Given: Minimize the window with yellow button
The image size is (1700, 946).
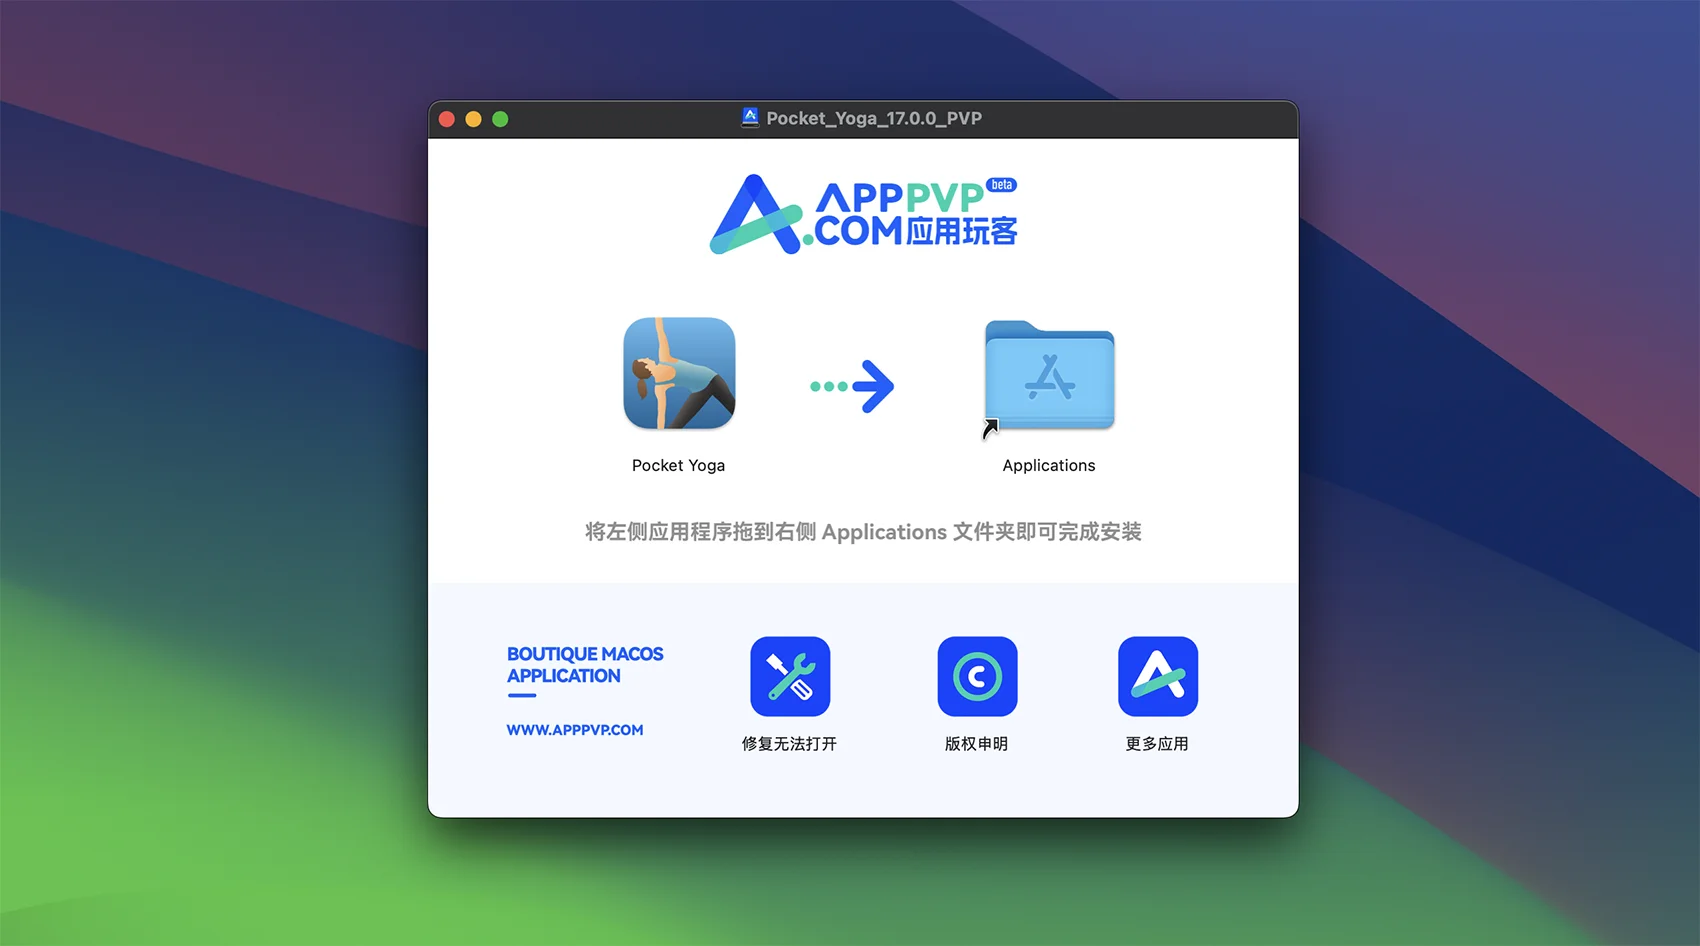Looking at the screenshot, I should coord(474,119).
